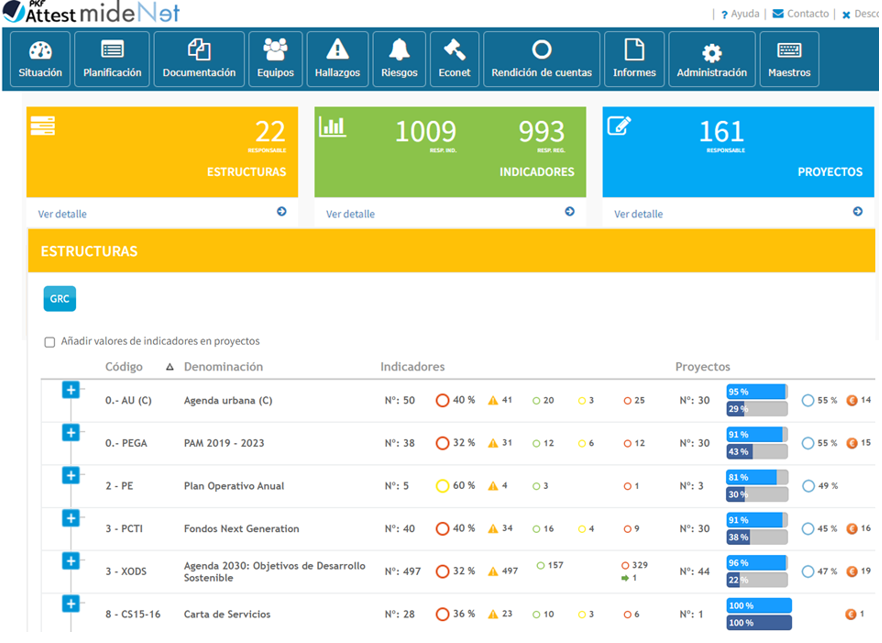Expand the 3 - XODS row
882x643 pixels.
click(71, 561)
